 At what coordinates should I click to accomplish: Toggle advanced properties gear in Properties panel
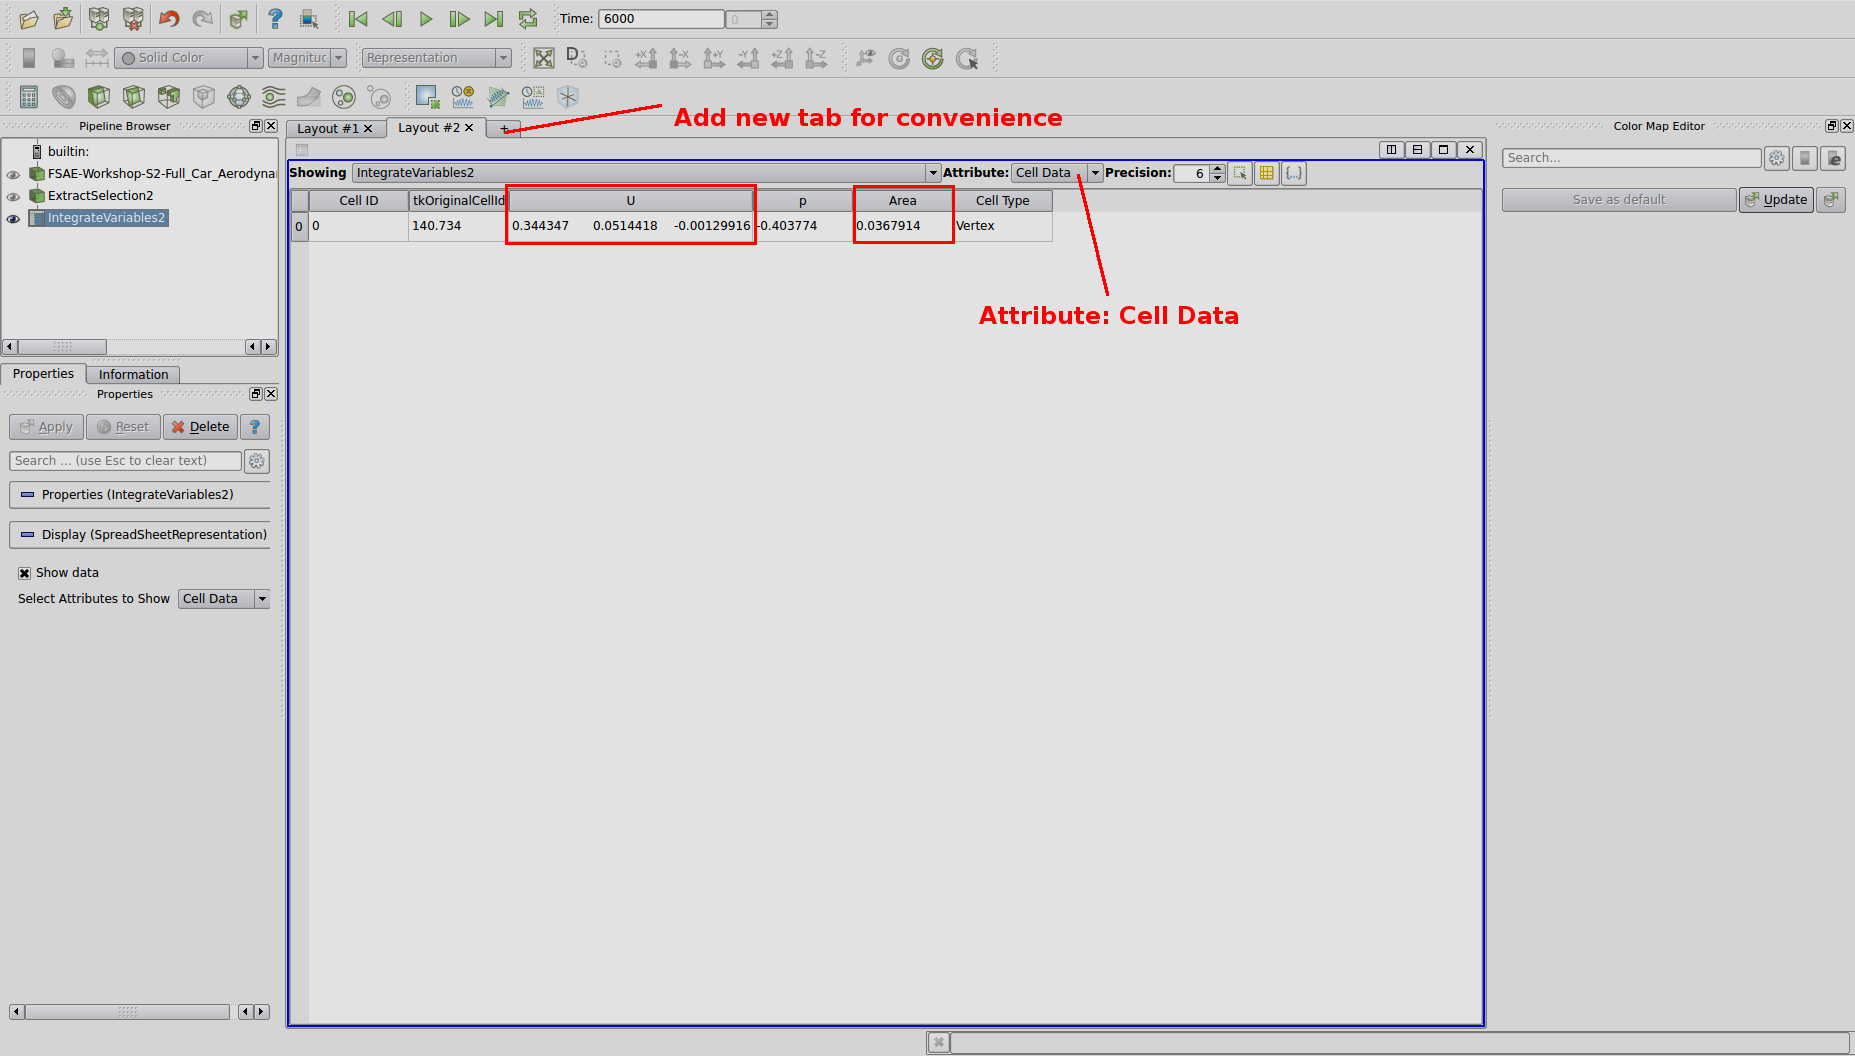[x=257, y=461]
